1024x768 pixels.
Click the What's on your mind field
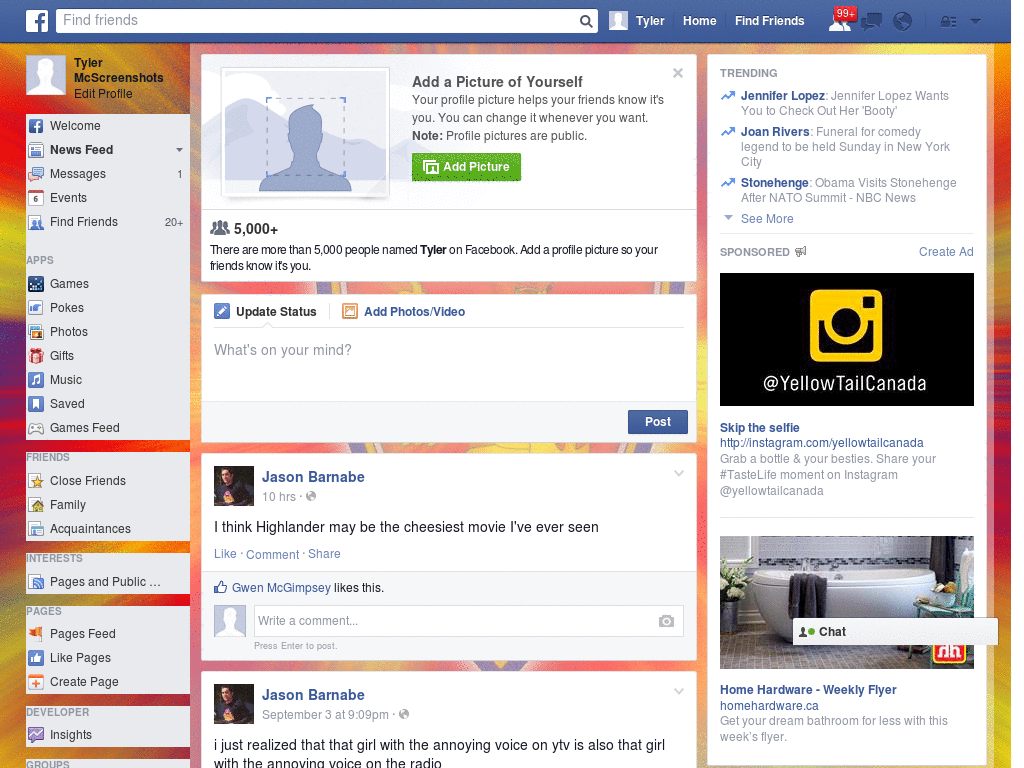pos(449,364)
